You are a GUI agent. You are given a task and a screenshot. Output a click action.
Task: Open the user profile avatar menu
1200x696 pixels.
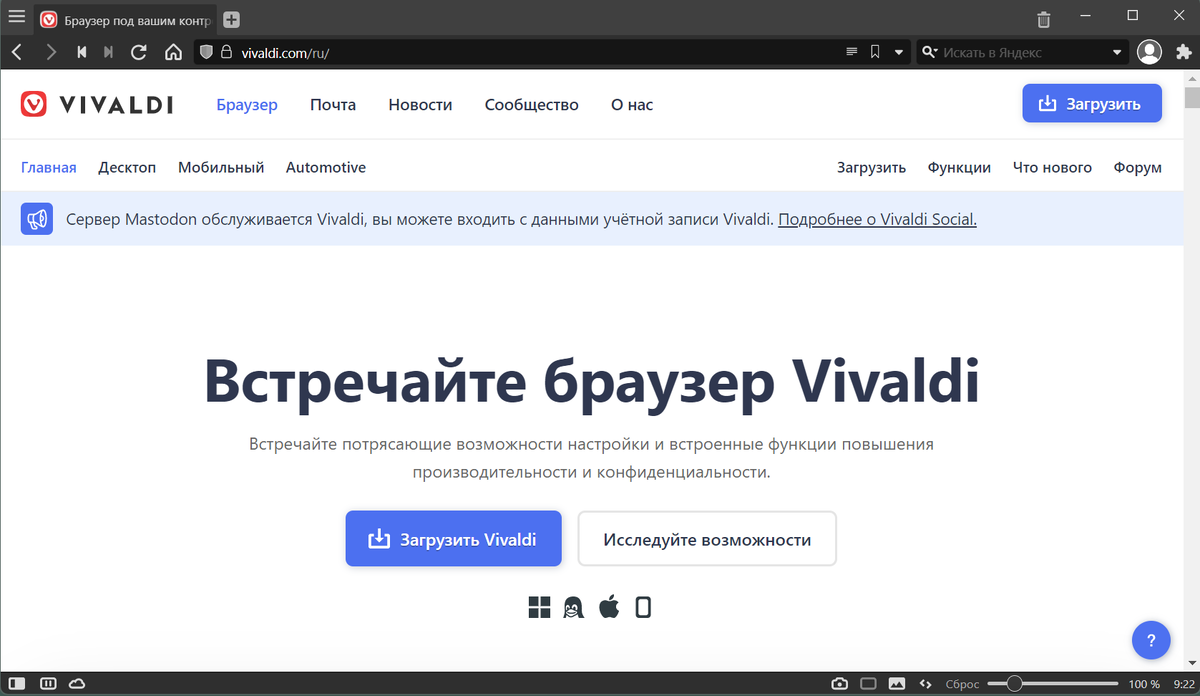1150,52
